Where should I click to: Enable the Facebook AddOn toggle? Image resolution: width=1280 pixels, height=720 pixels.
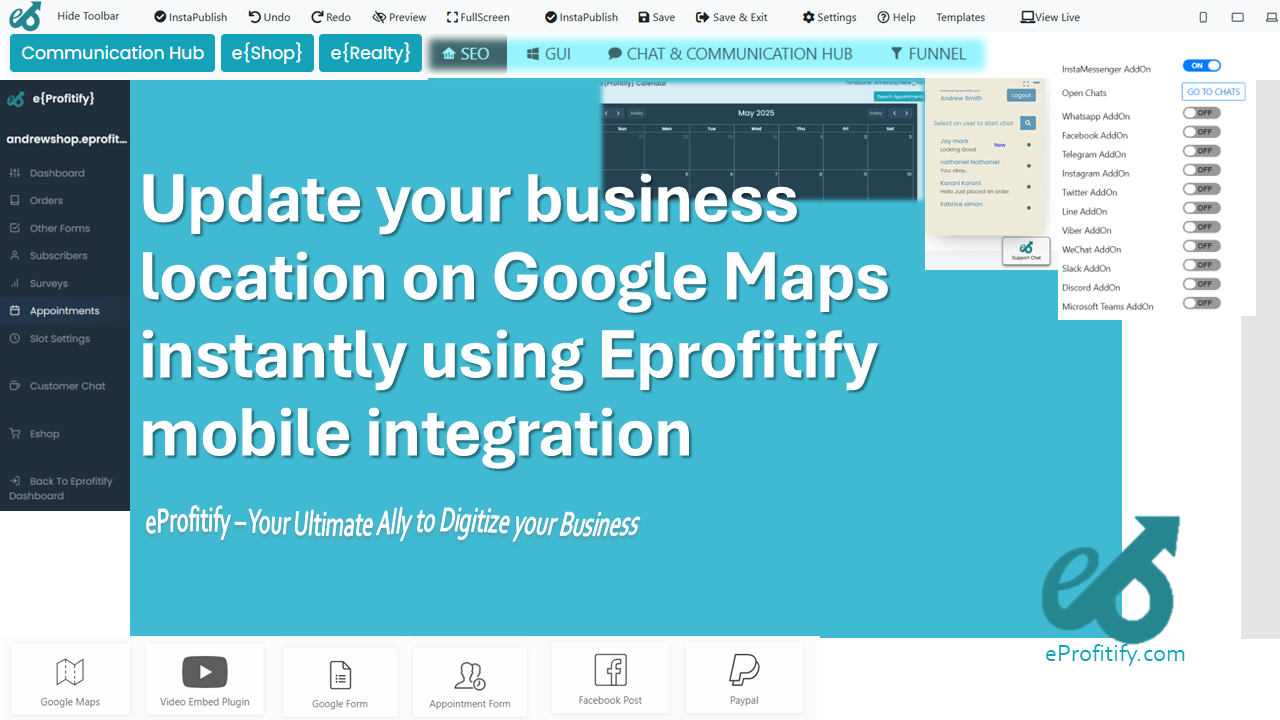pos(1201,132)
